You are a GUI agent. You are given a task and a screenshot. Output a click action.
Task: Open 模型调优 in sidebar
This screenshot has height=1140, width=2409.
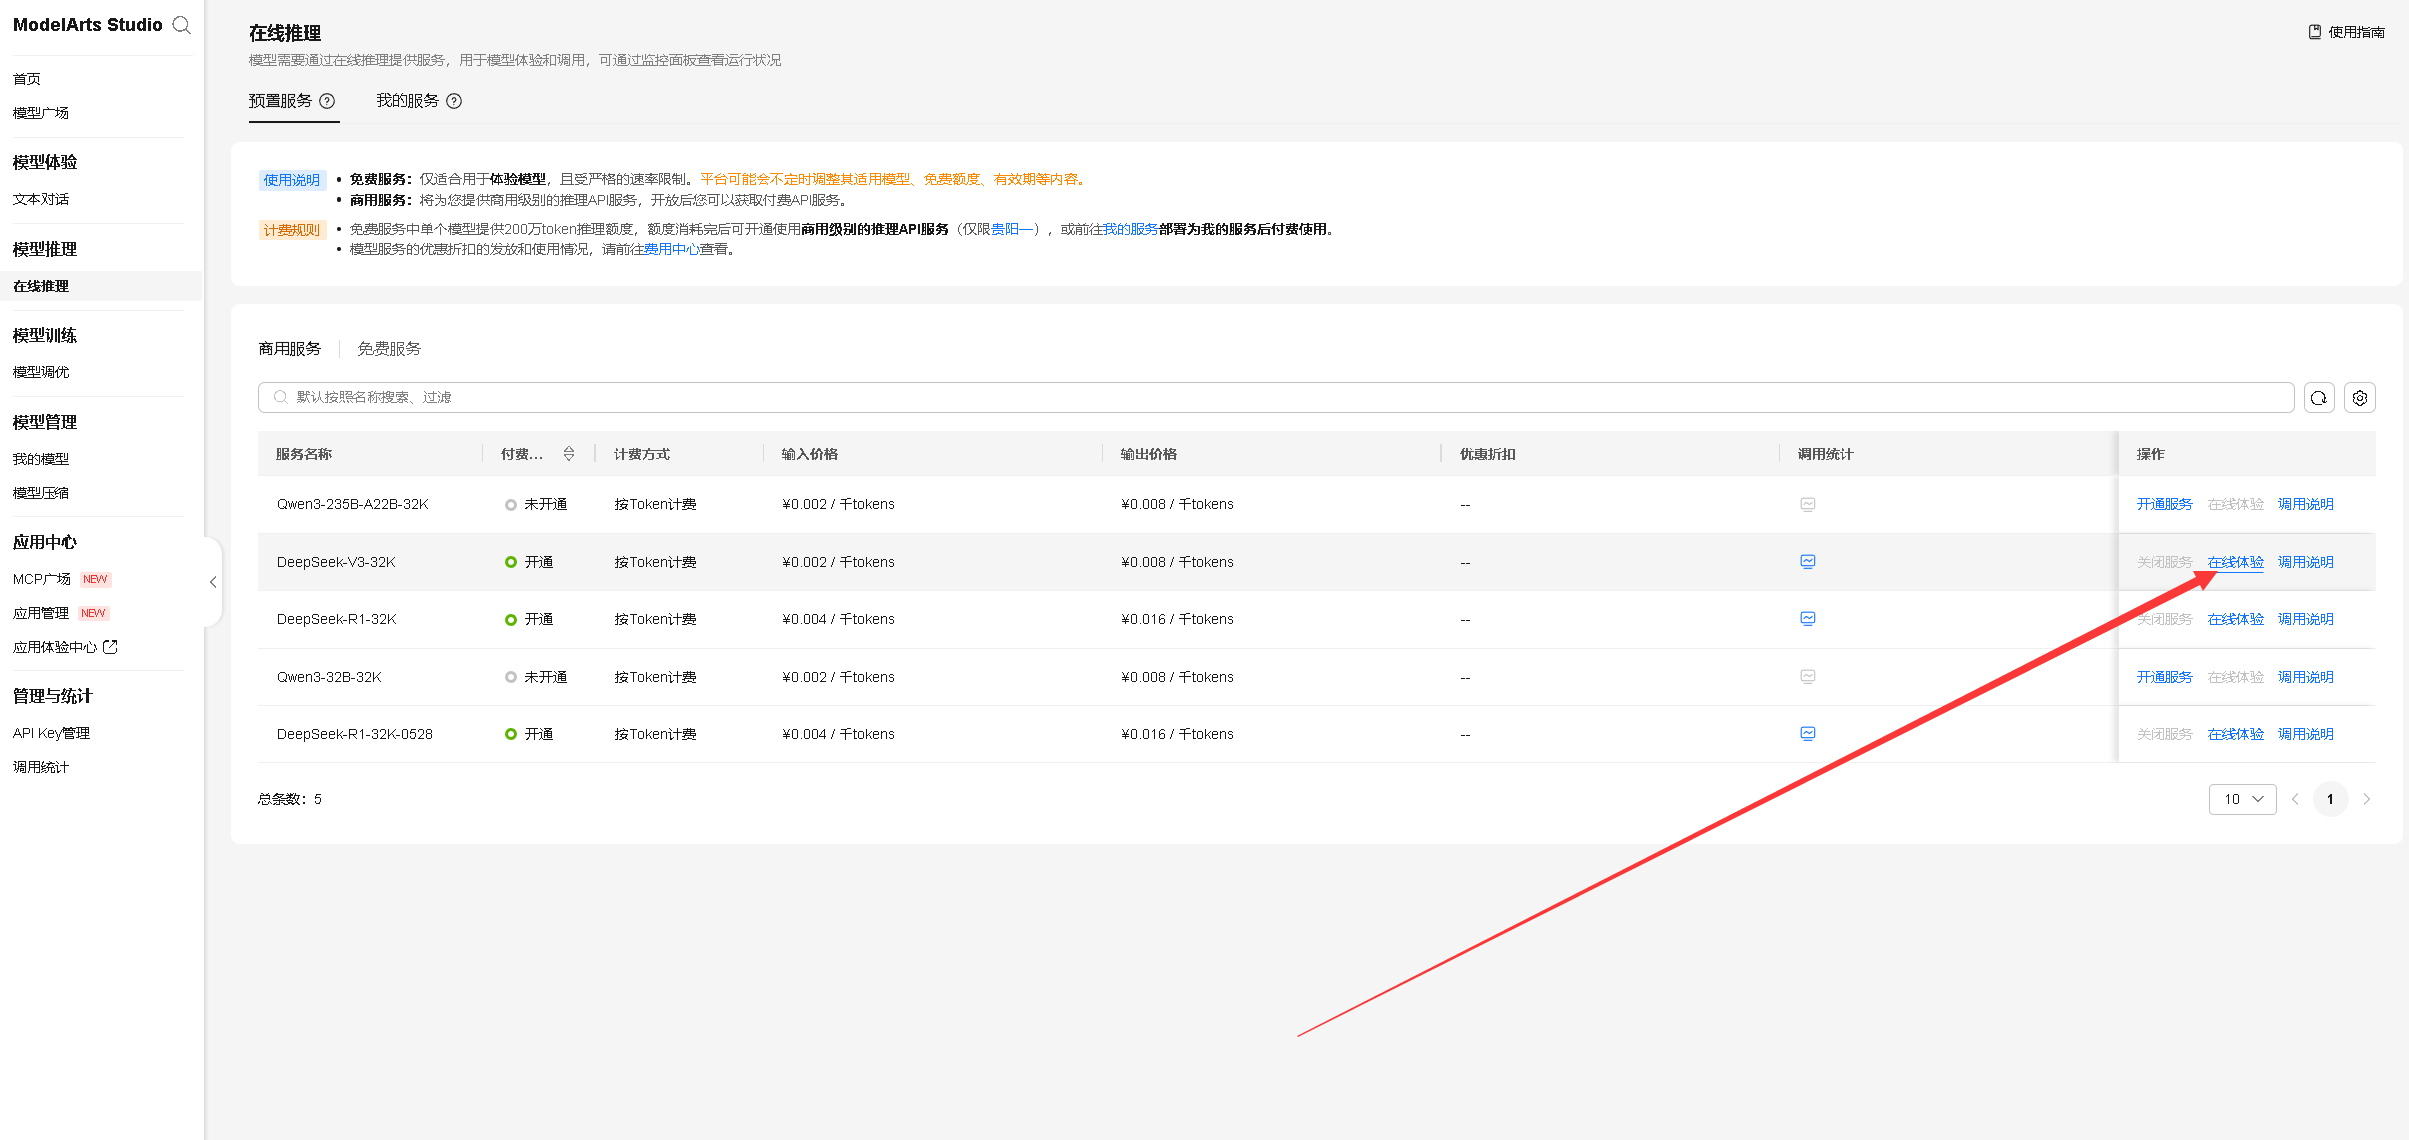(x=41, y=372)
